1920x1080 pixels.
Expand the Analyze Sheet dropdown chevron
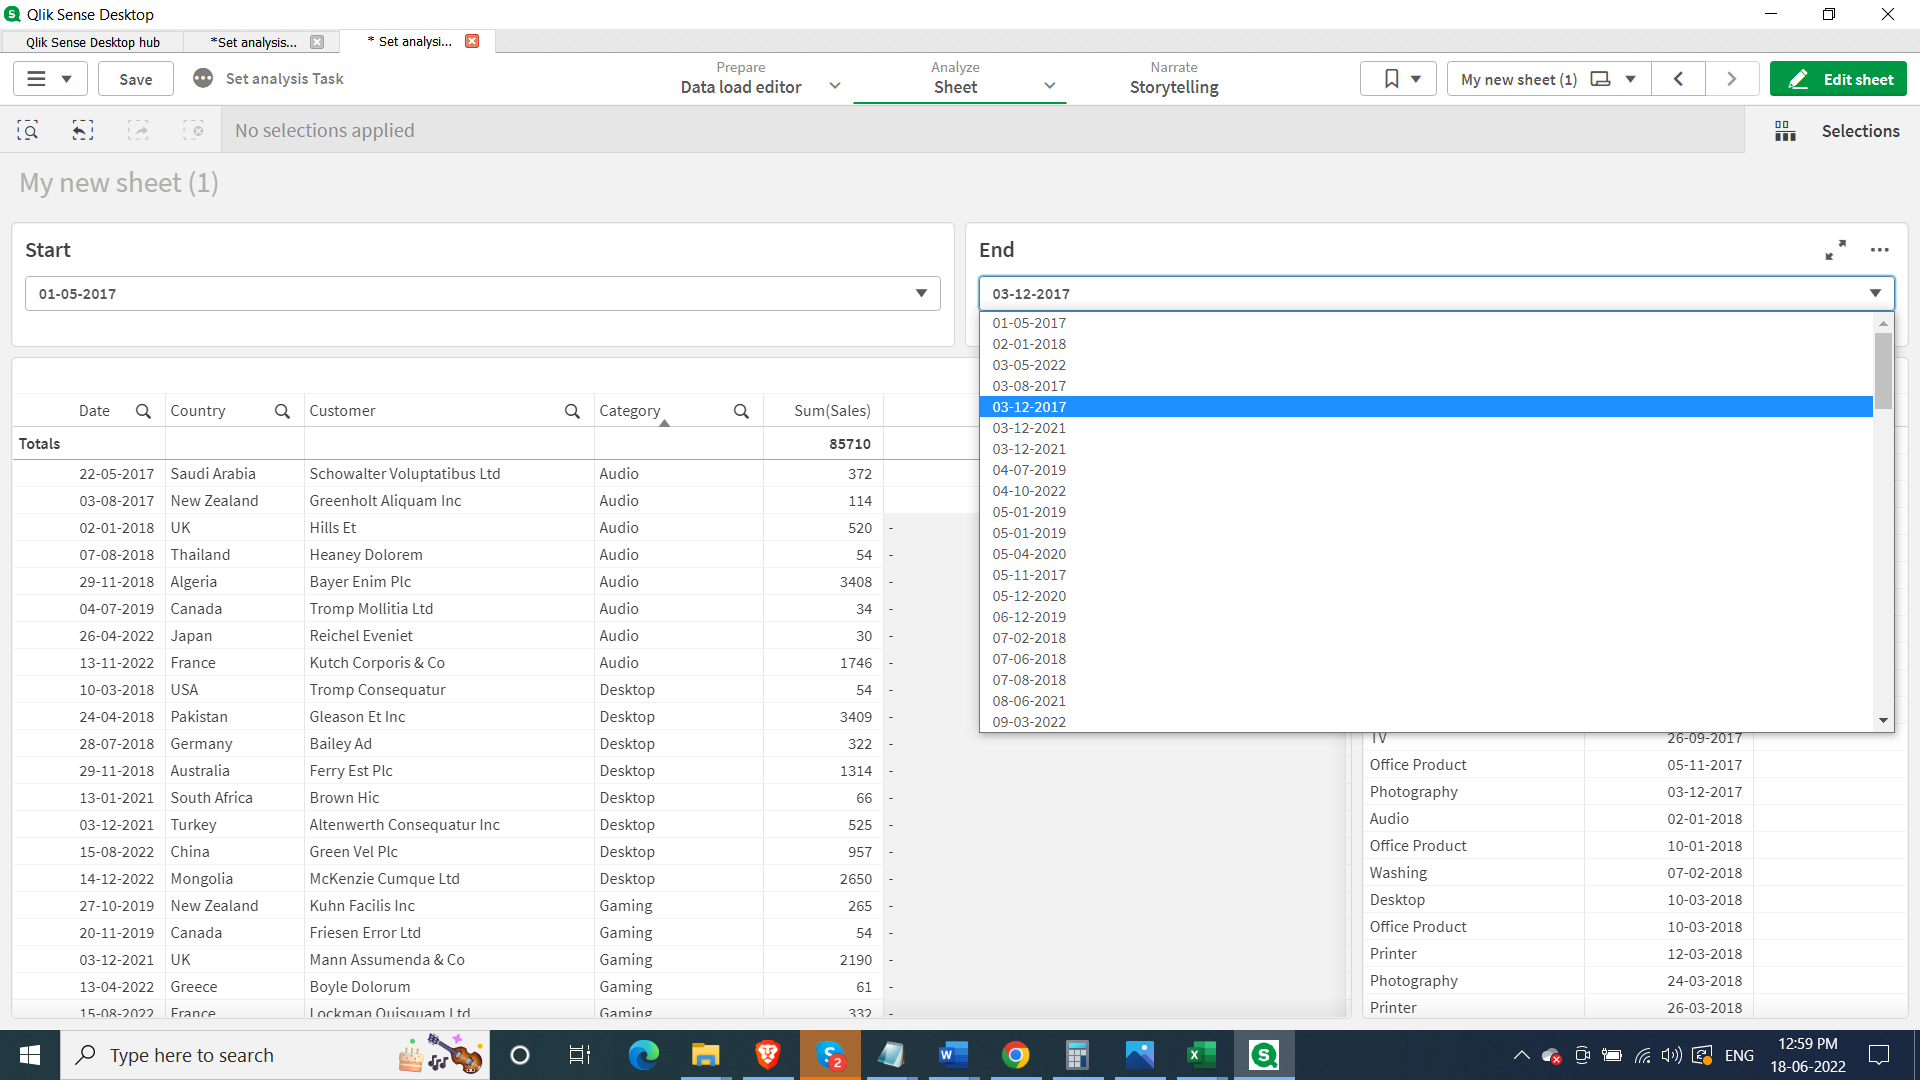[1050, 86]
